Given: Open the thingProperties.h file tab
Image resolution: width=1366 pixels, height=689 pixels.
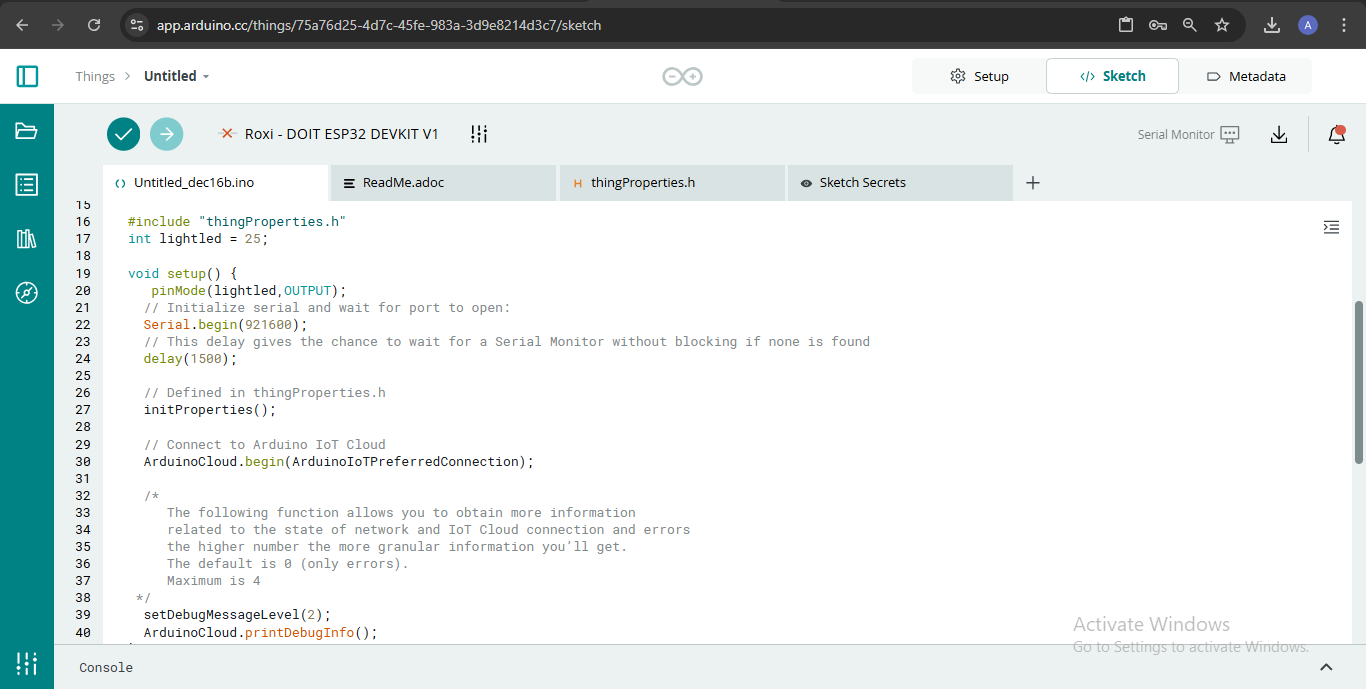Looking at the screenshot, I should tap(672, 183).
